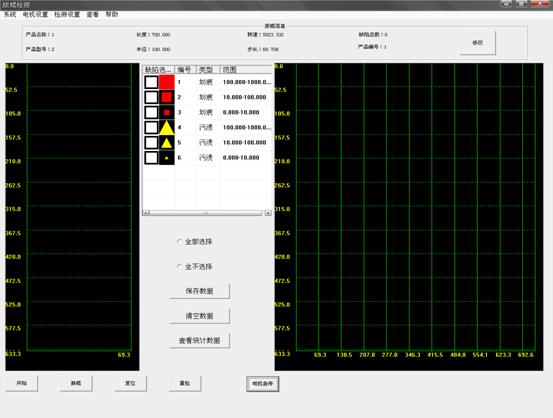Click the right arrow of the defect list scrollbar
The image size is (553, 418).
pos(268,213)
